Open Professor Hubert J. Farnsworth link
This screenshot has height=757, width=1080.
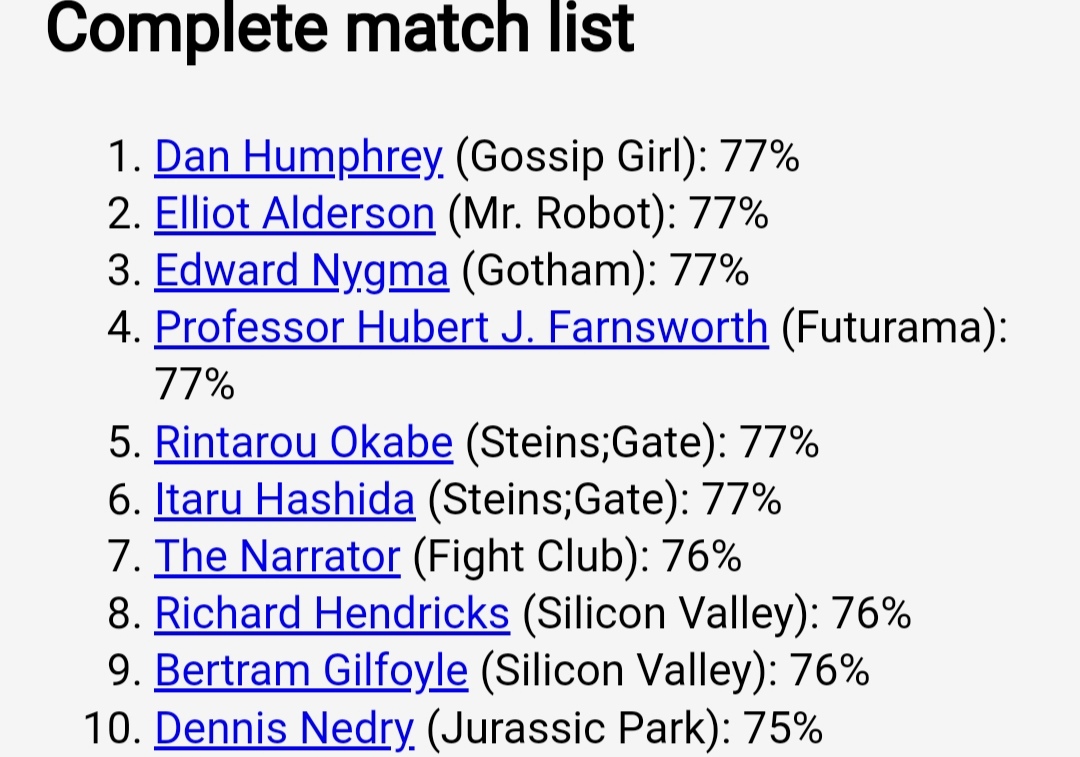click(x=461, y=328)
